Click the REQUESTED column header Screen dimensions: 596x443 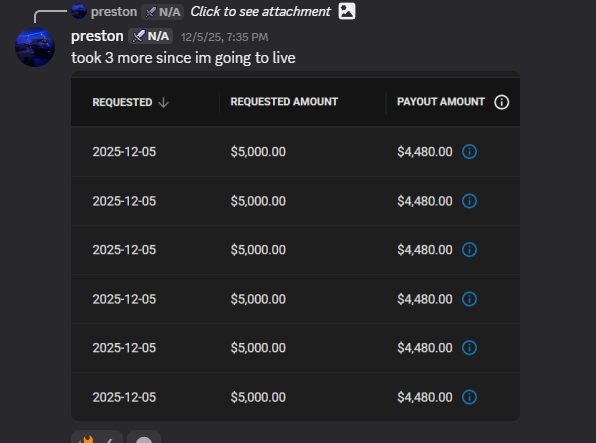click(122, 102)
